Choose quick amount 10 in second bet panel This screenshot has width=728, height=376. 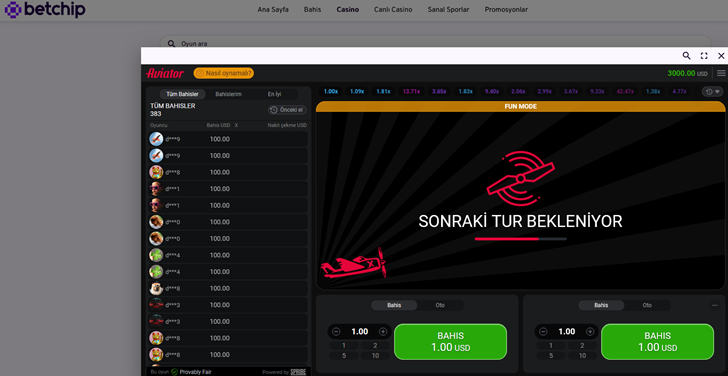tap(582, 356)
